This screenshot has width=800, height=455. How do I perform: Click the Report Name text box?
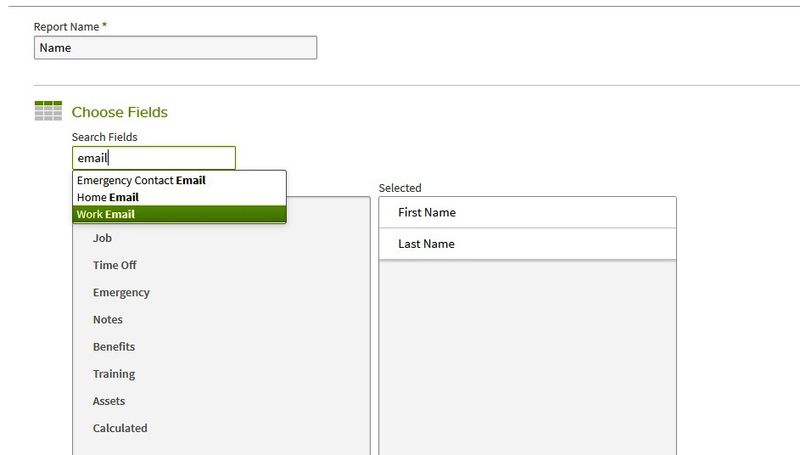175,47
